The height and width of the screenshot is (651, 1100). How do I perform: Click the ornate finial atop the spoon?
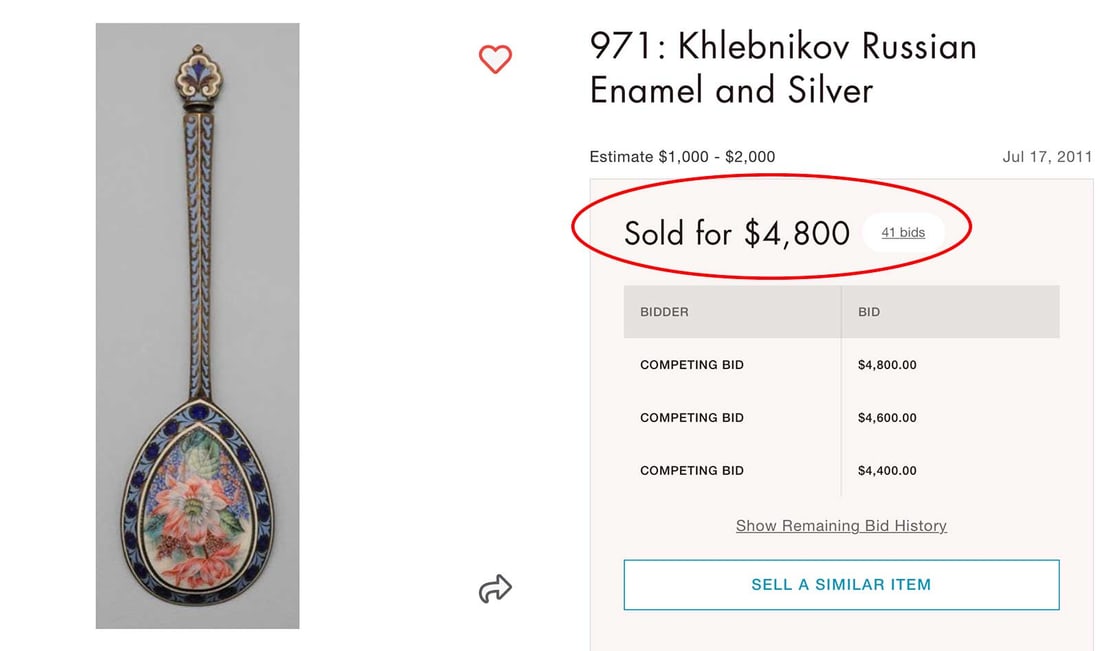pyautogui.click(x=199, y=74)
